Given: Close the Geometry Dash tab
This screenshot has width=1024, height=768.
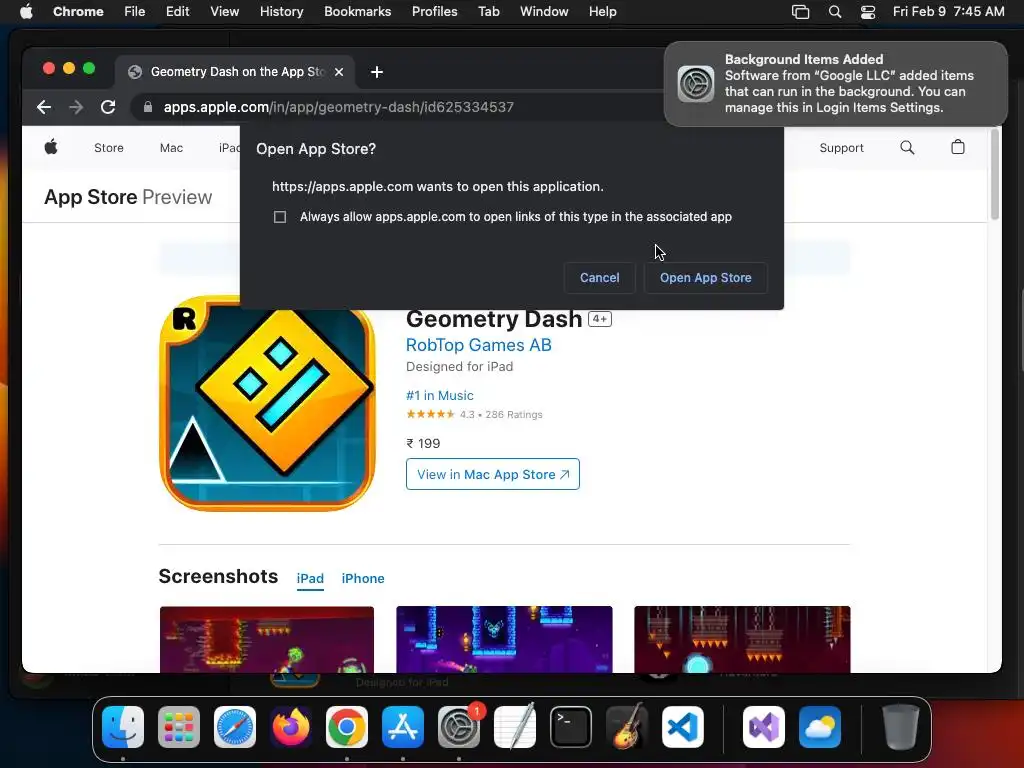Looking at the screenshot, I should click(339, 72).
